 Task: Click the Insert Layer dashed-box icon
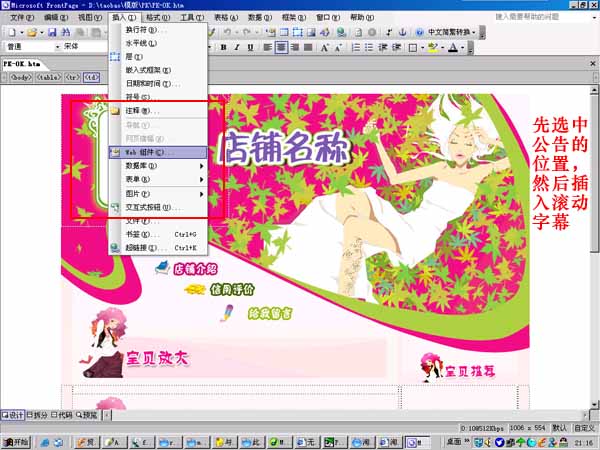298,32
